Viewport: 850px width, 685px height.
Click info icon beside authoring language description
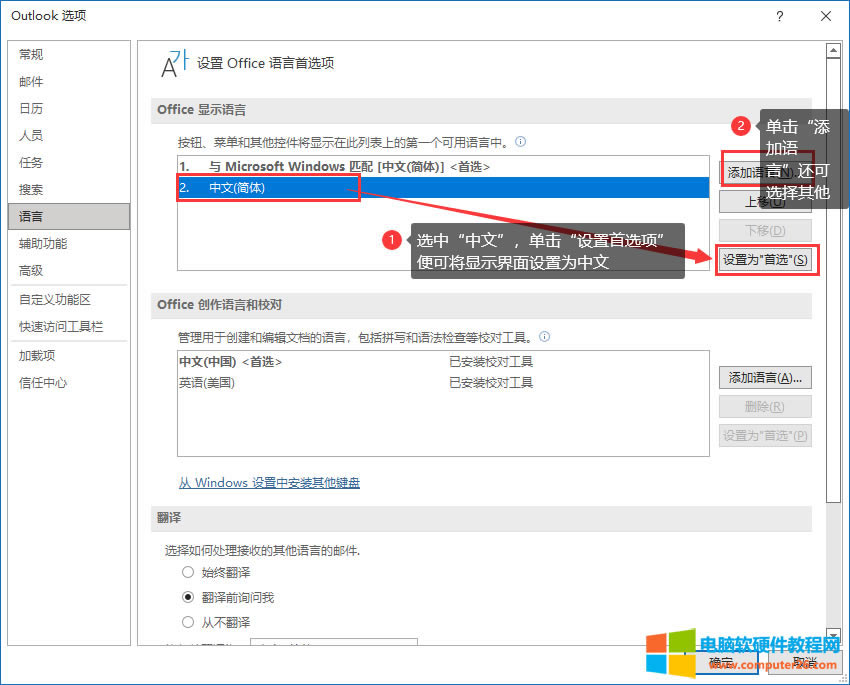[545, 337]
